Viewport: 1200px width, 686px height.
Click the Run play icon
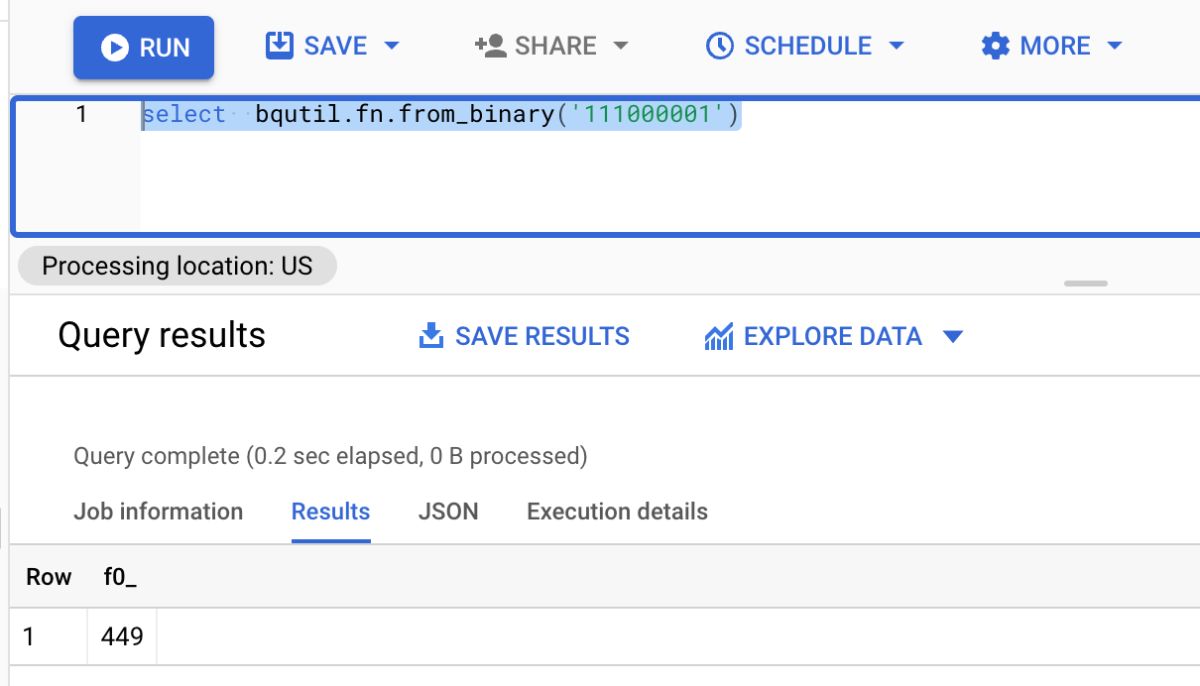114,48
